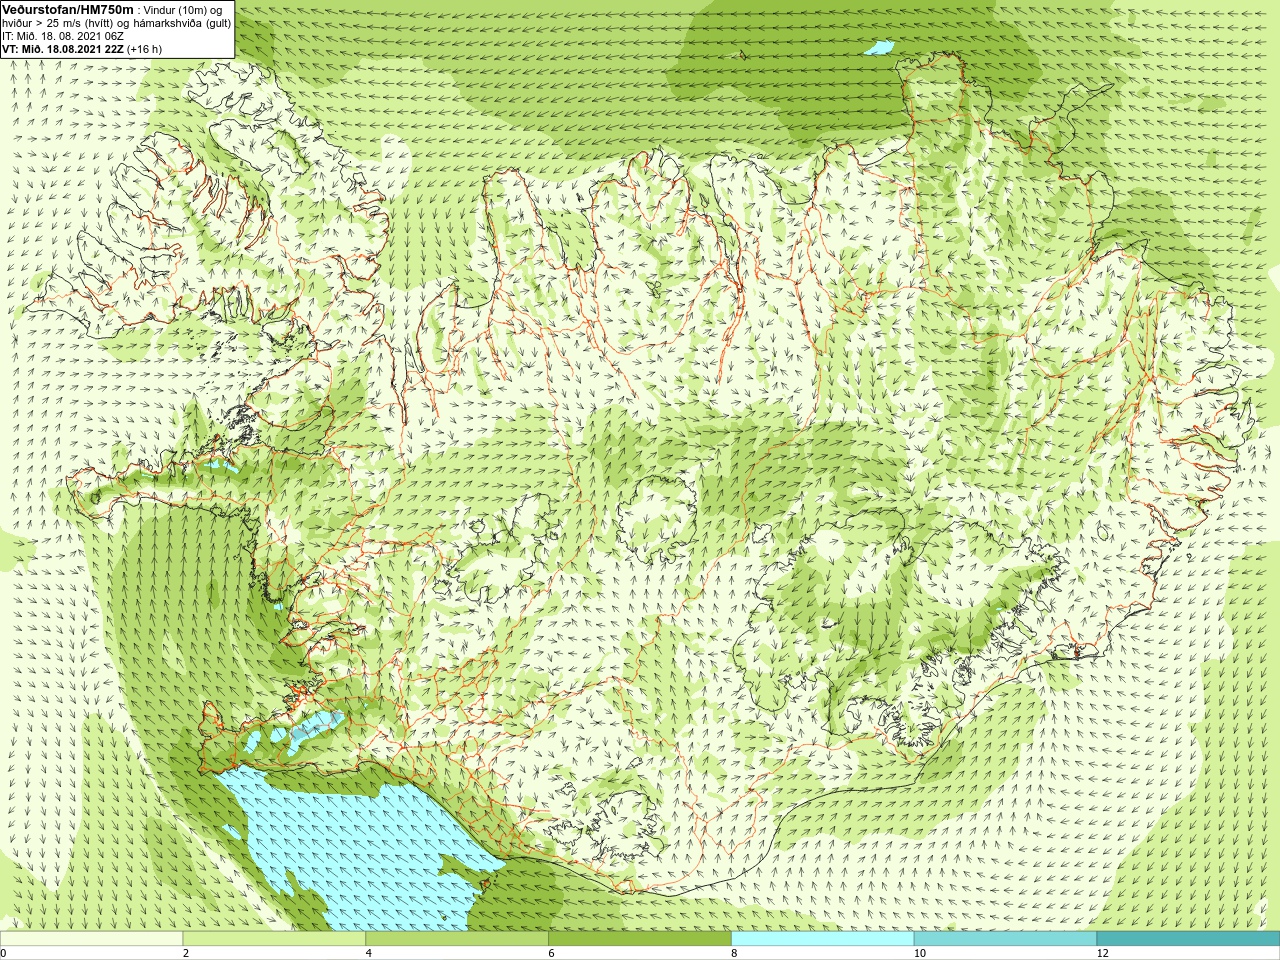The height and width of the screenshot is (960, 1280).
Task: Click the Veðurstofan/HM750m title text
Action: click(x=67, y=9)
